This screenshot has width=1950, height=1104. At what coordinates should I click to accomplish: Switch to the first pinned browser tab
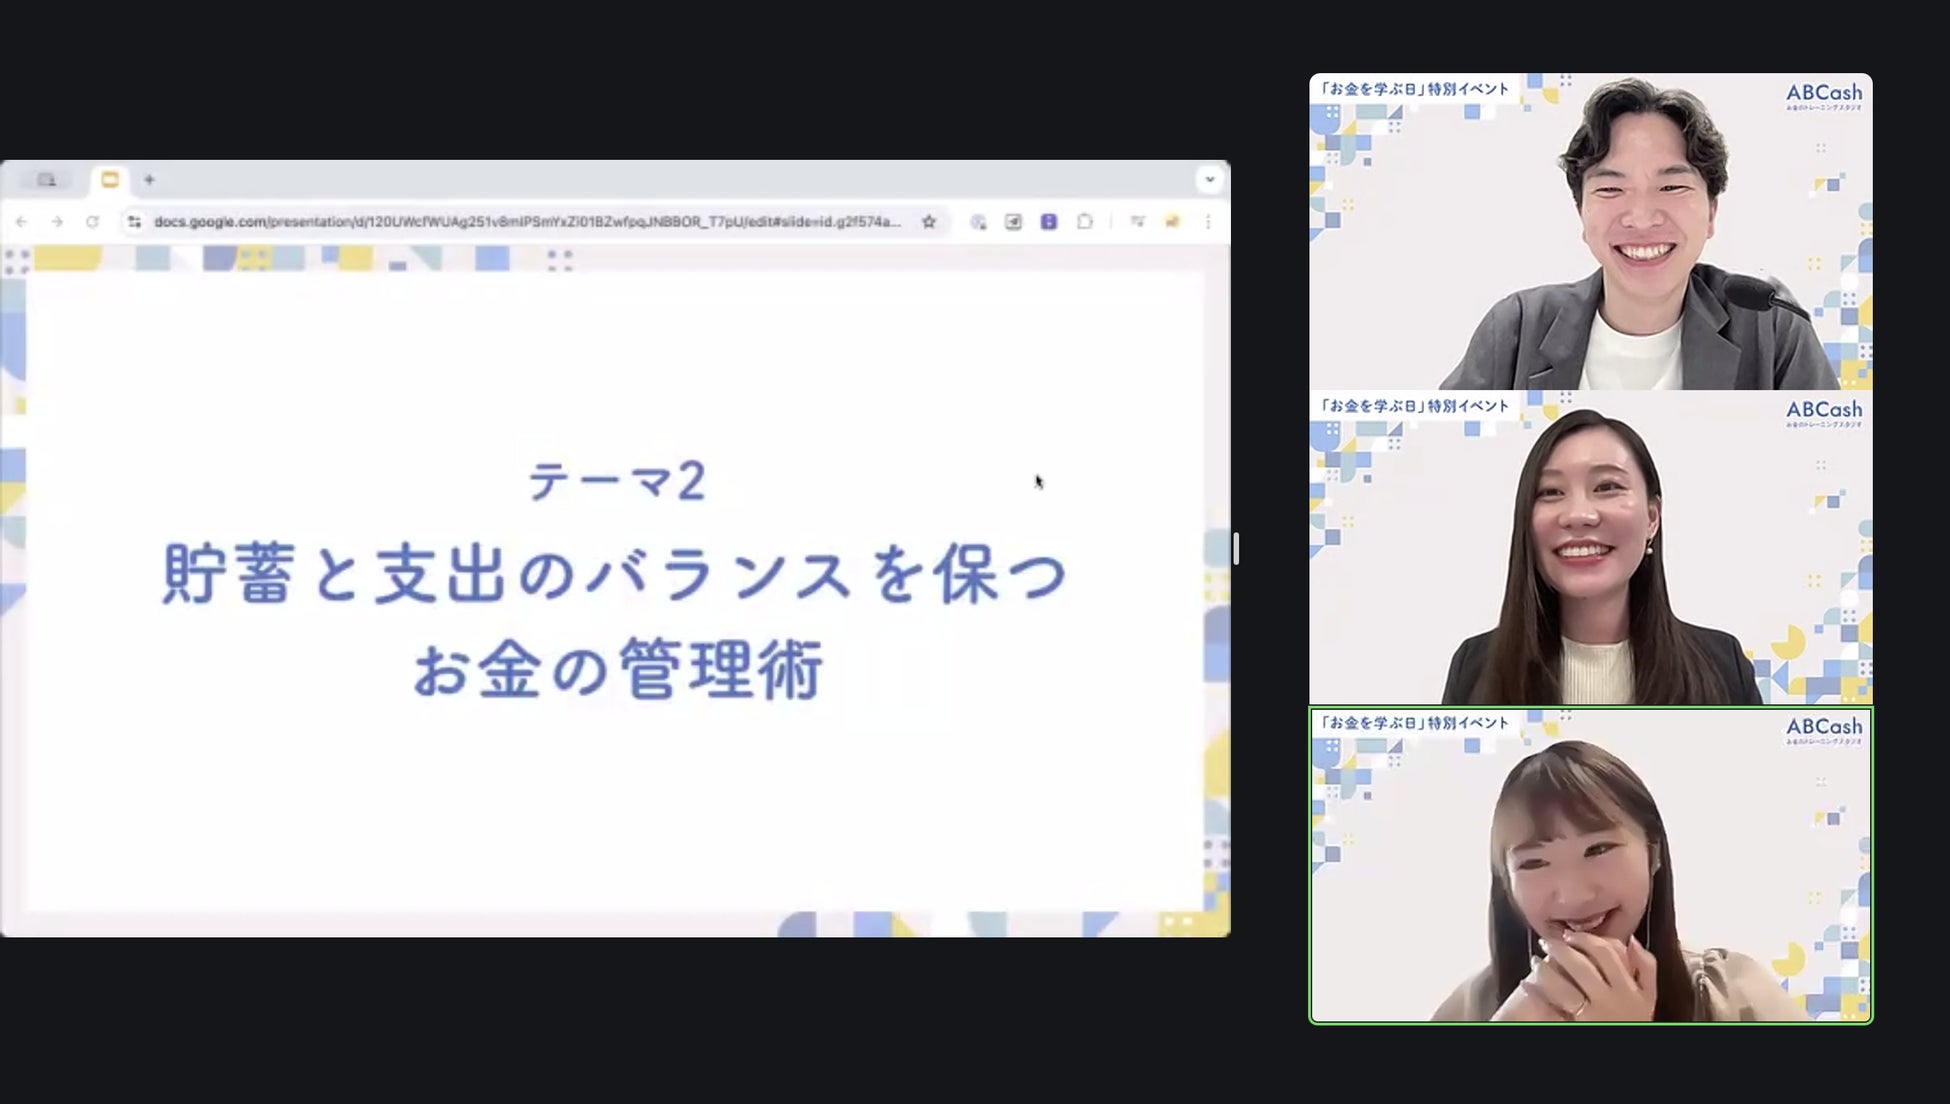(x=46, y=180)
